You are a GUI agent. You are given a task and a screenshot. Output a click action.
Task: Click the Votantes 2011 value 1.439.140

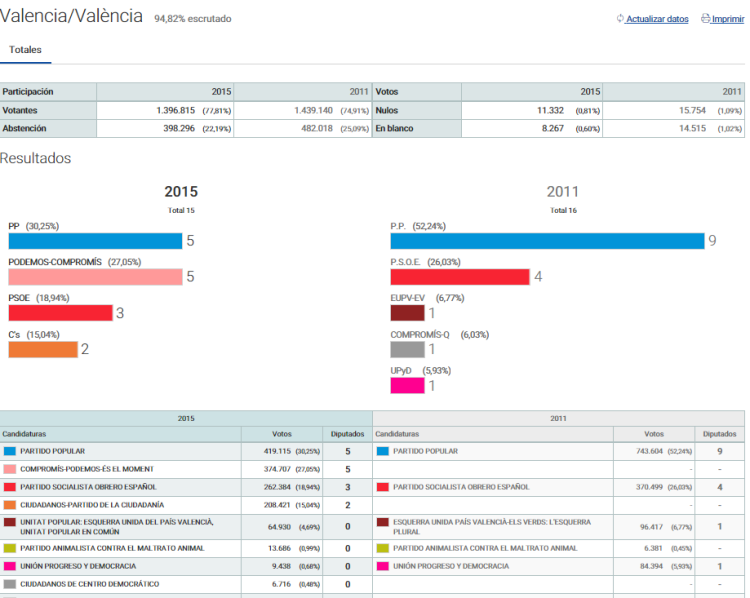point(313,111)
